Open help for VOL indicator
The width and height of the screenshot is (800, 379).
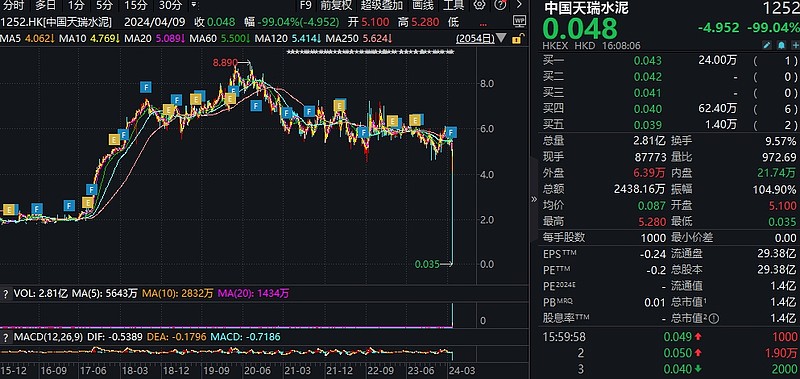coord(6,294)
